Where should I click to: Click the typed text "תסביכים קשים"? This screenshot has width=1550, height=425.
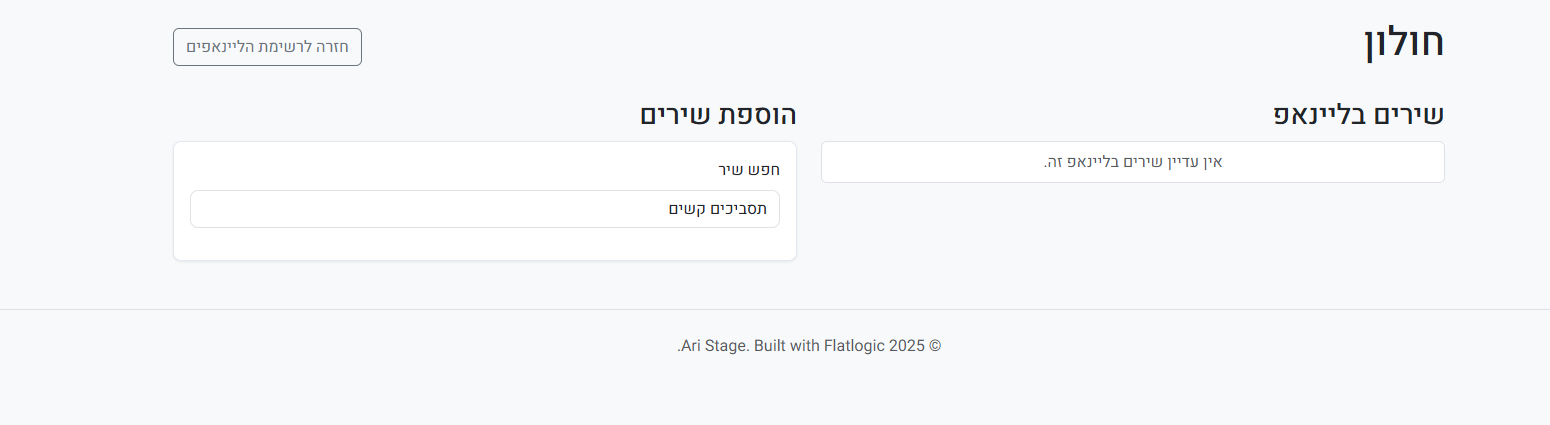718,209
